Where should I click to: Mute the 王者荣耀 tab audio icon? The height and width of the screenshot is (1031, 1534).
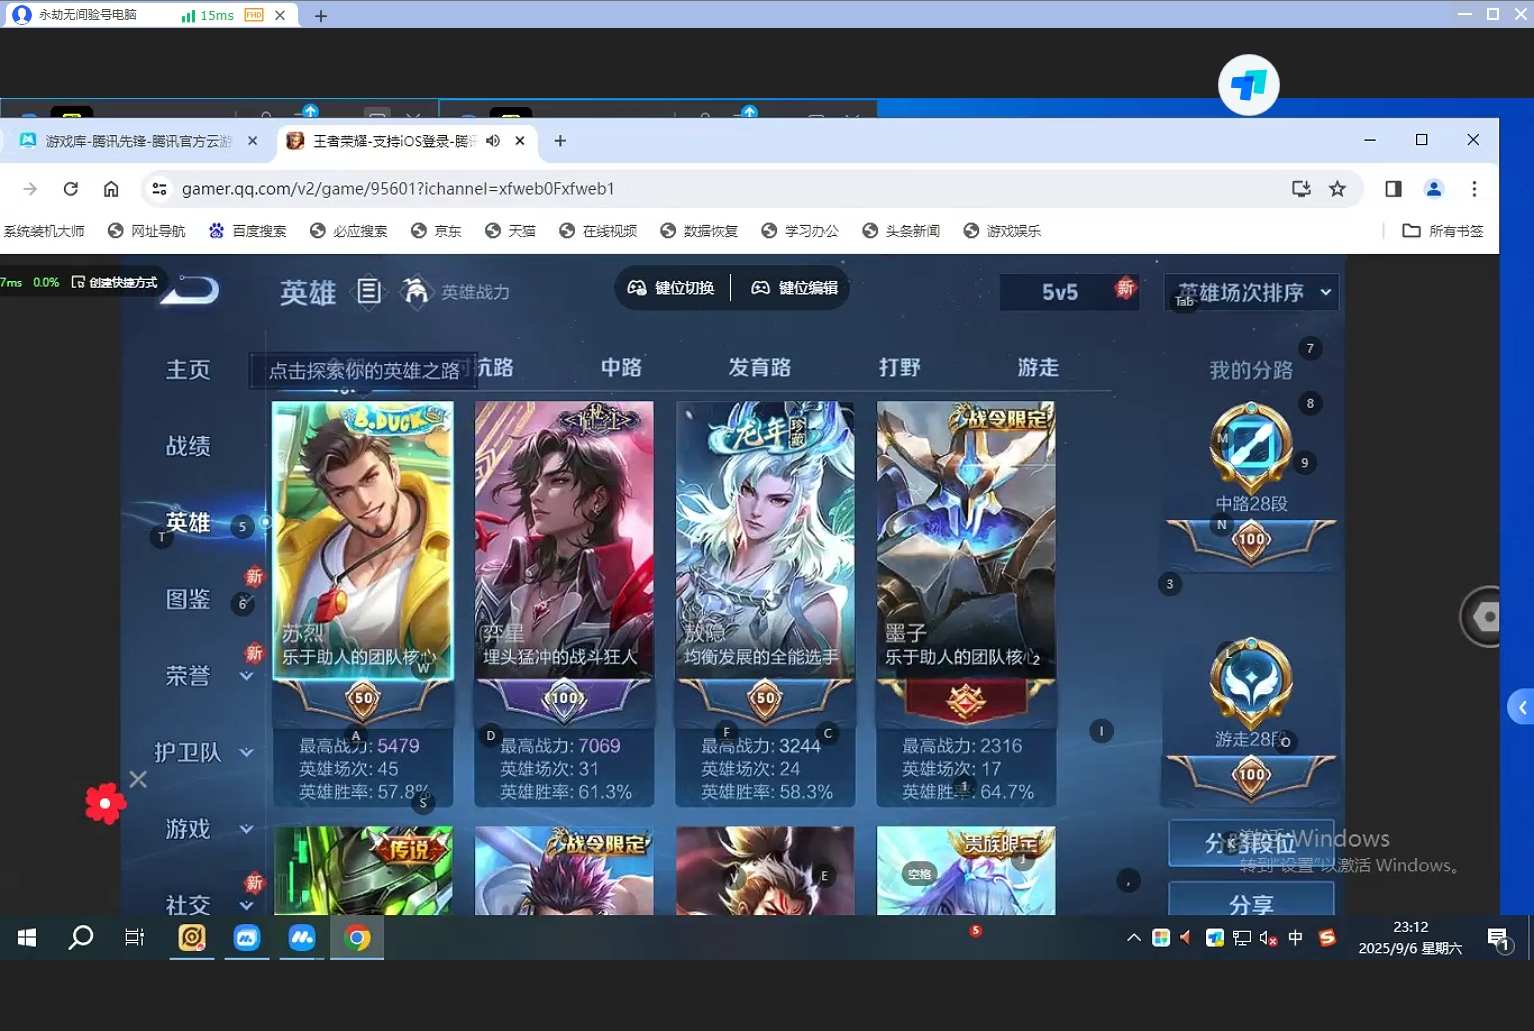[493, 141]
